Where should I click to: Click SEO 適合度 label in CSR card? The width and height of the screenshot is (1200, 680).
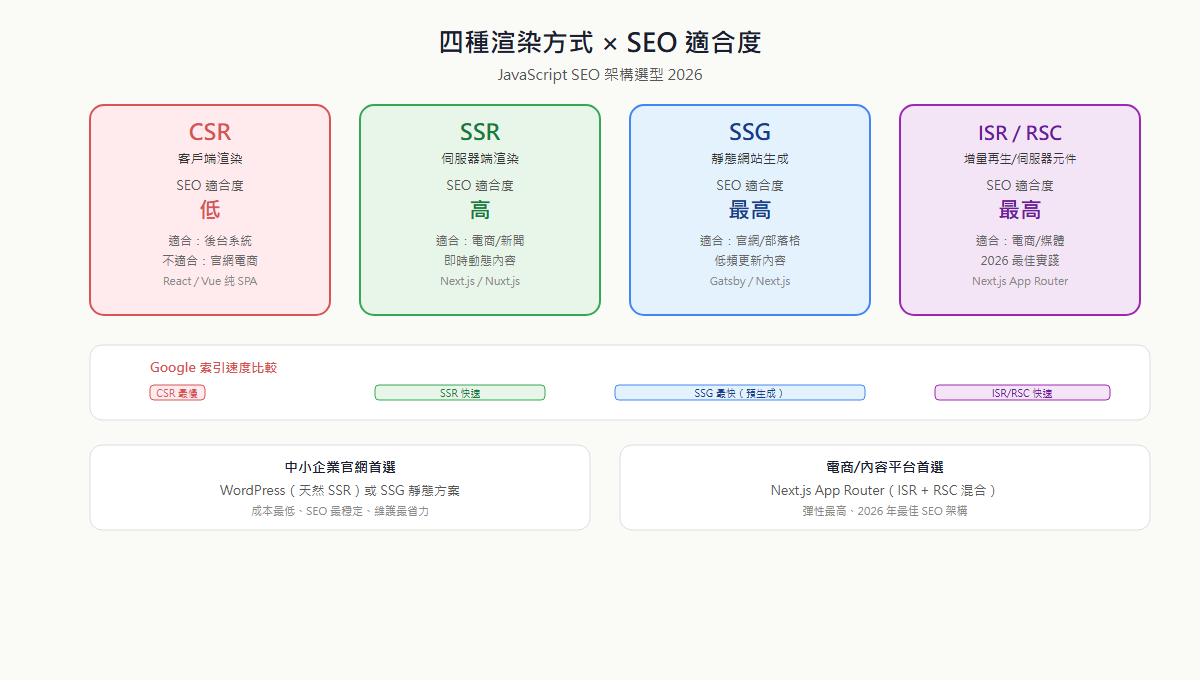[210, 185]
